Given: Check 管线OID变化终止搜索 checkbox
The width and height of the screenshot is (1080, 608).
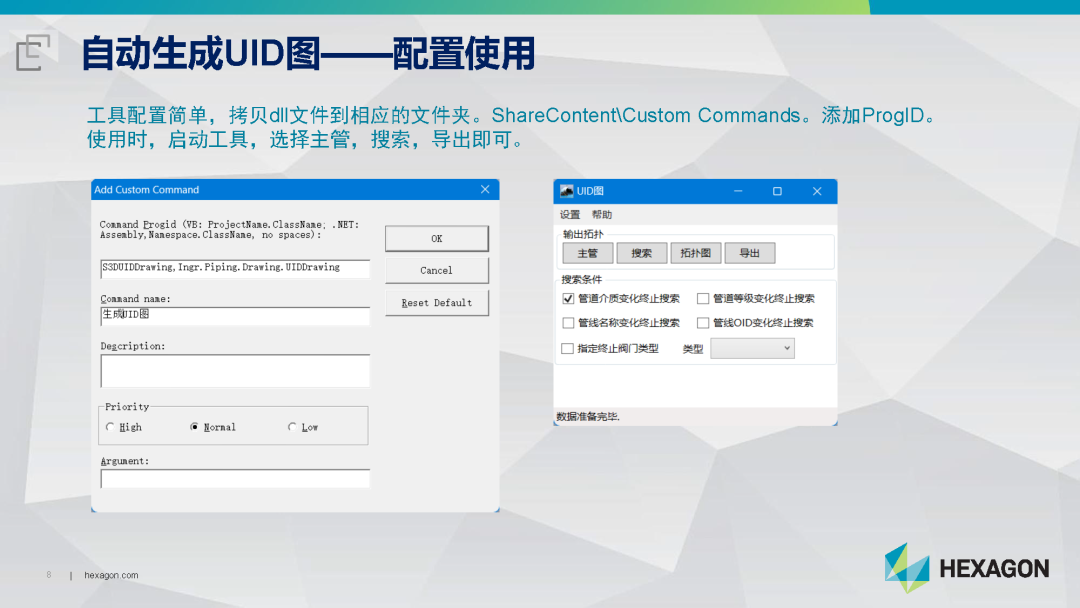Looking at the screenshot, I should pyautogui.click(x=703, y=323).
